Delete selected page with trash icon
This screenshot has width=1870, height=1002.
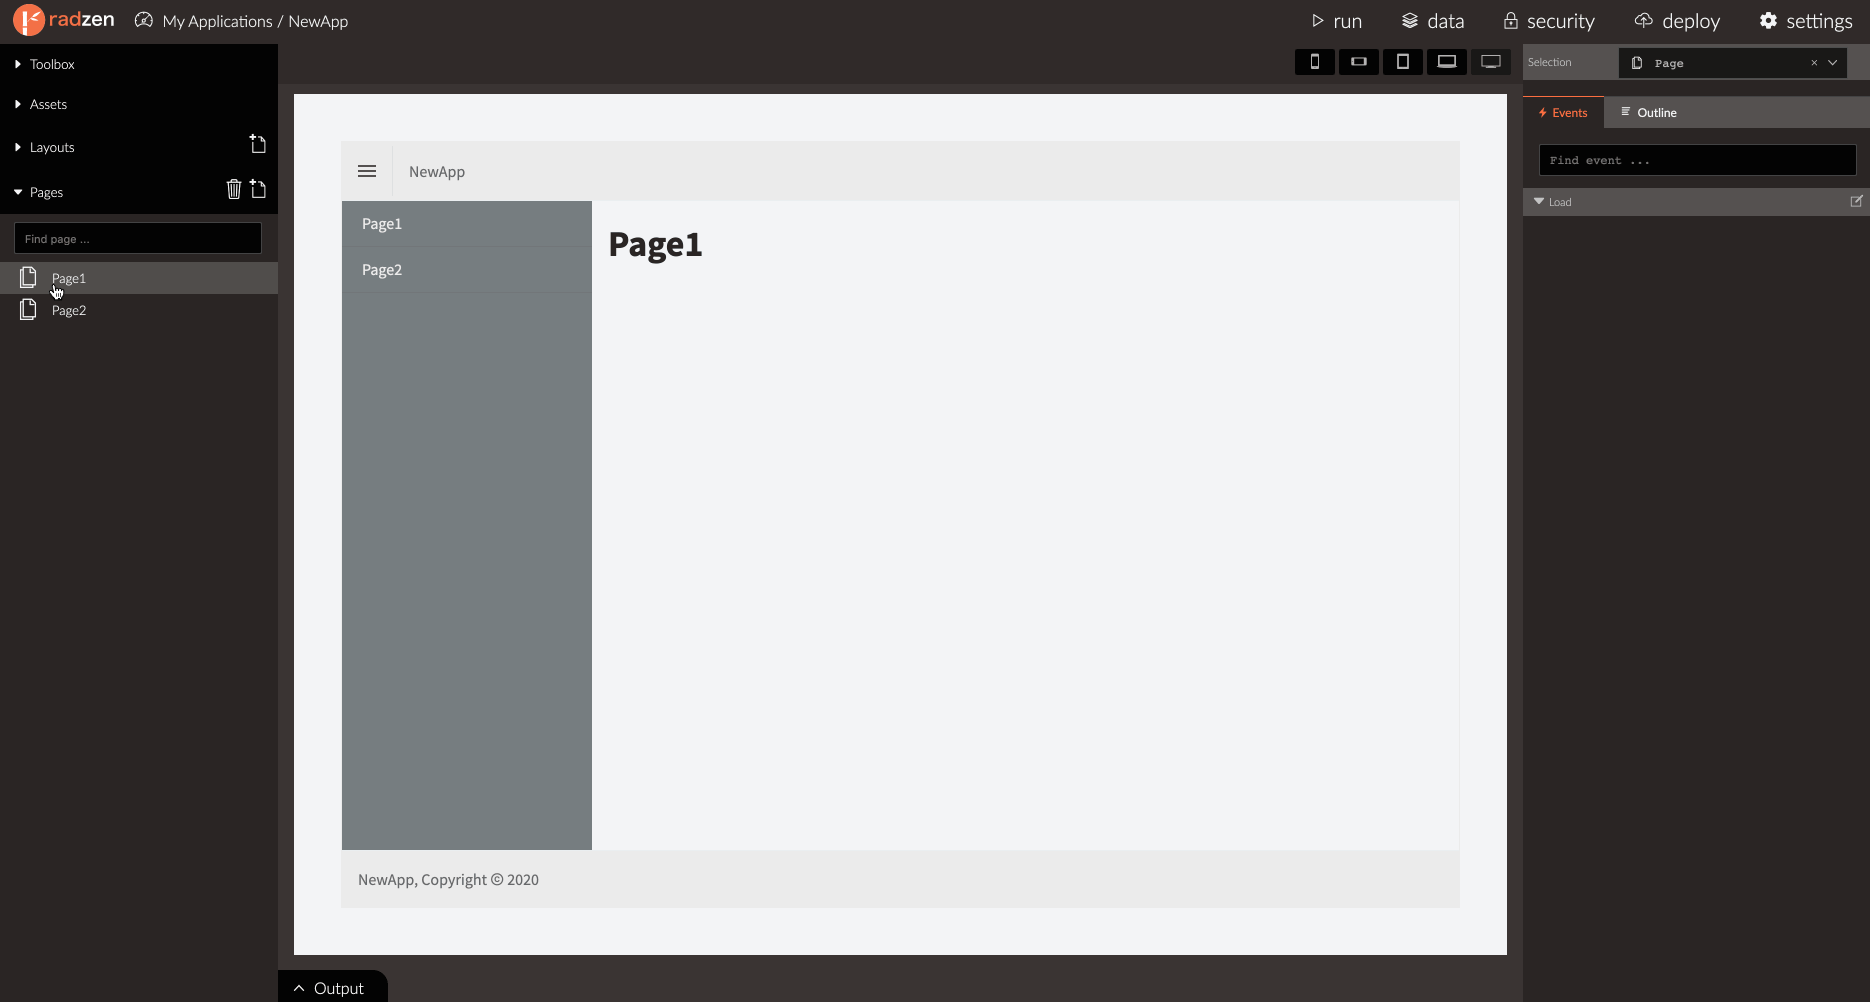(234, 189)
